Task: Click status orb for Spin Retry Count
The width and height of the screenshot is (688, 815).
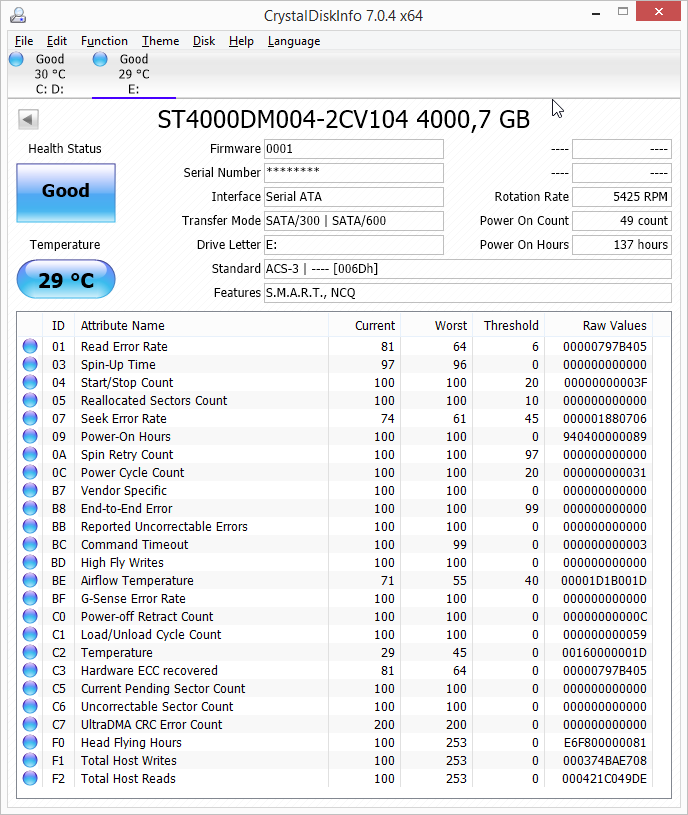Action: tap(30, 454)
